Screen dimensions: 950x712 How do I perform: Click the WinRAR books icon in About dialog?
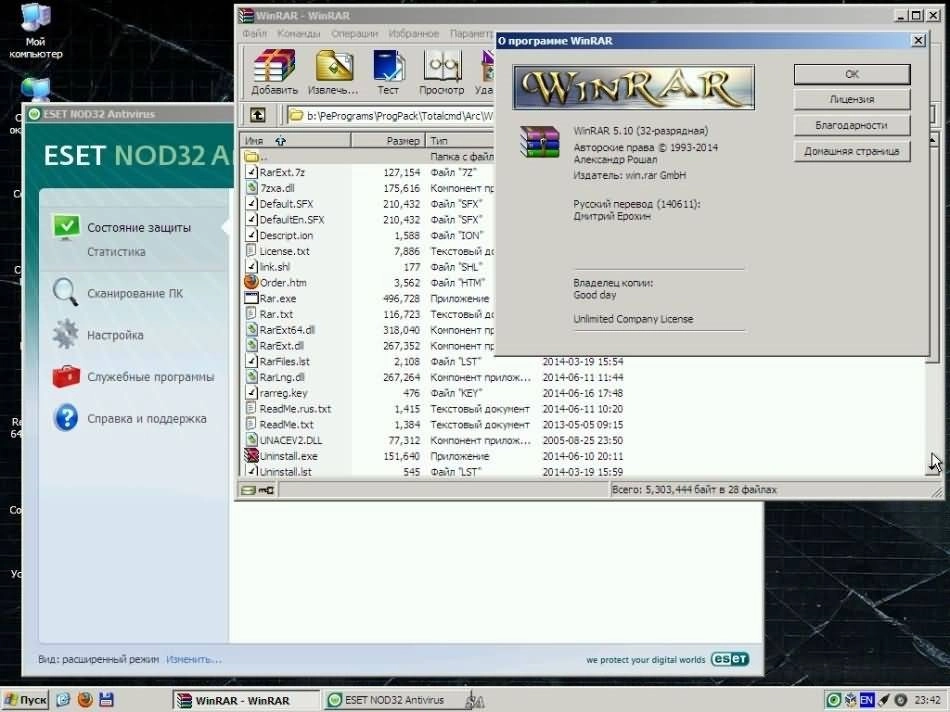click(x=539, y=142)
